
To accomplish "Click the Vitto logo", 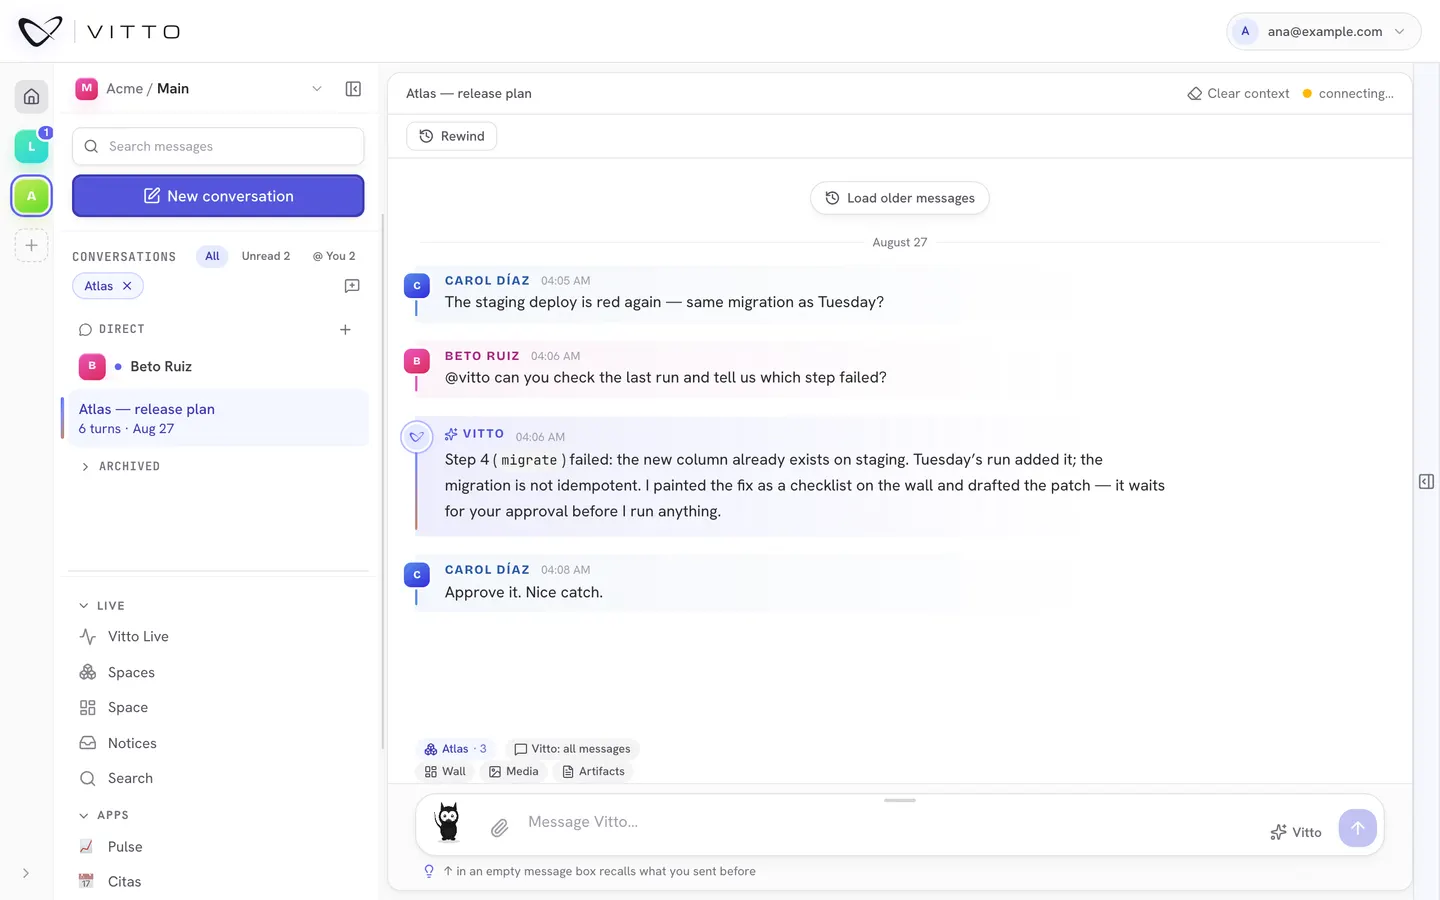I will [x=98, y=32].
